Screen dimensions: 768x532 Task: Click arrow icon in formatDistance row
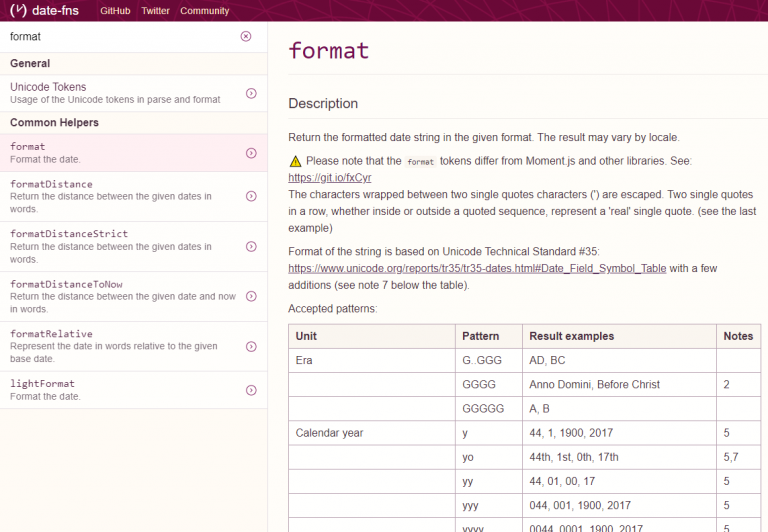click(x=251, y=196)
